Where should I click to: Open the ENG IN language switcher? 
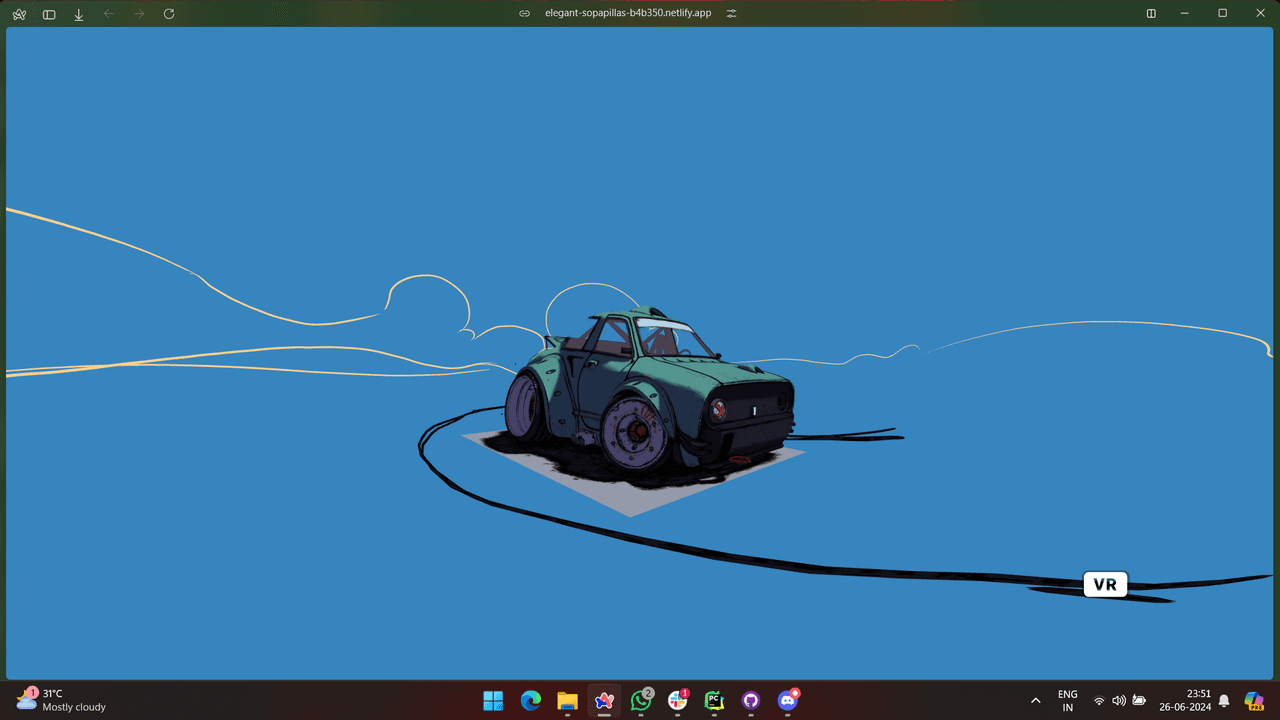(1067, 701)
